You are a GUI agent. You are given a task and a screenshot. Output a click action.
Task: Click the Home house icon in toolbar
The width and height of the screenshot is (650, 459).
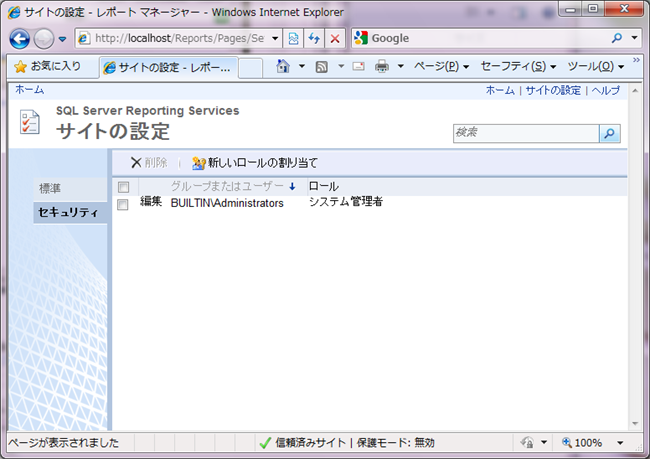click(283, 66)
